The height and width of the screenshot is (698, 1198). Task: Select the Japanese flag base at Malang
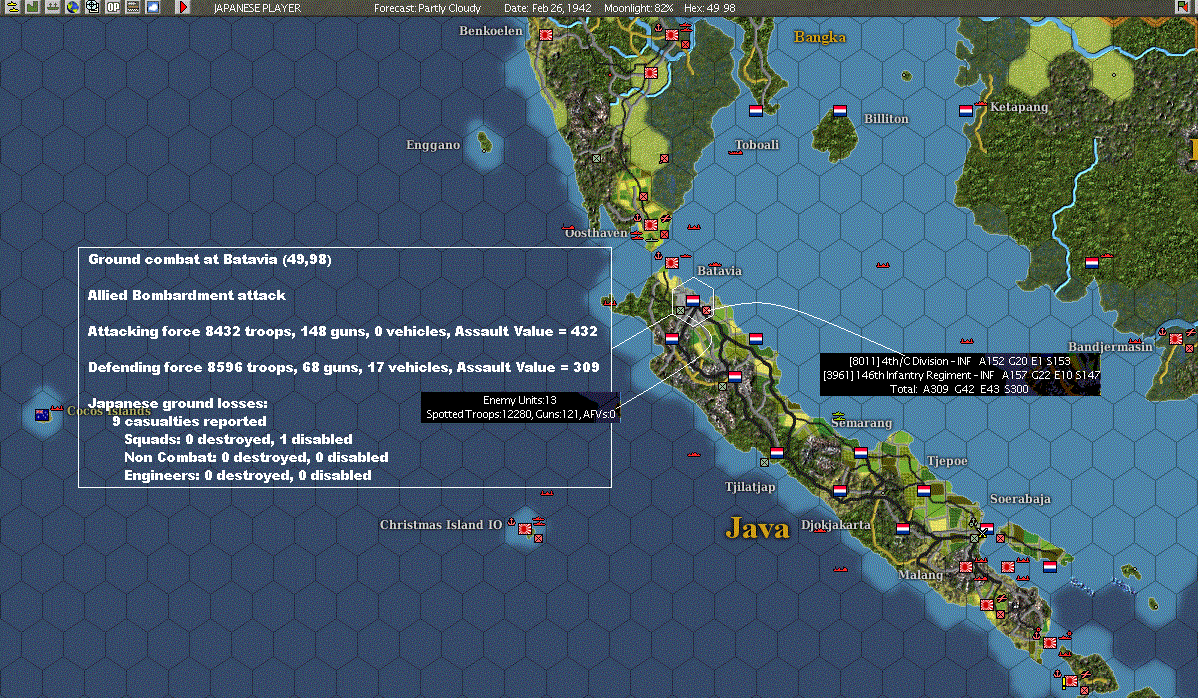click(x=966, y=567)
